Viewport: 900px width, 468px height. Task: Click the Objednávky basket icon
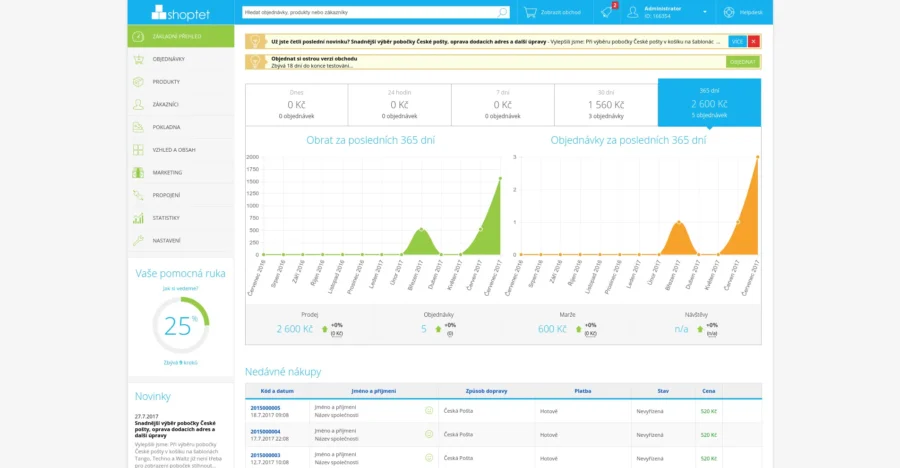(x=138, y=59)
